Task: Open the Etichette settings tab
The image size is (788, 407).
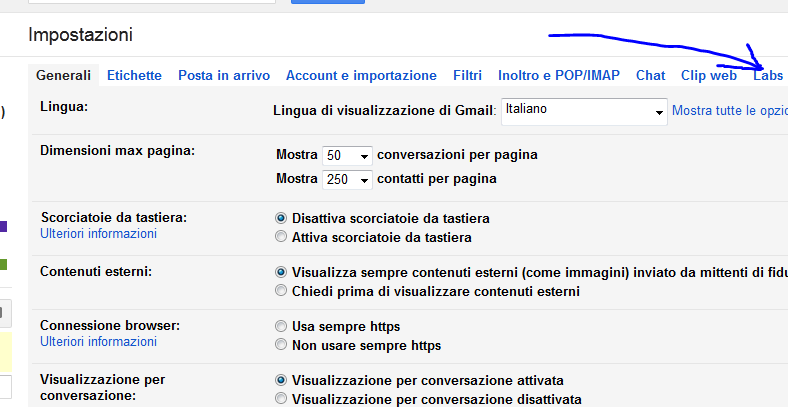Action: click(134, 75)
